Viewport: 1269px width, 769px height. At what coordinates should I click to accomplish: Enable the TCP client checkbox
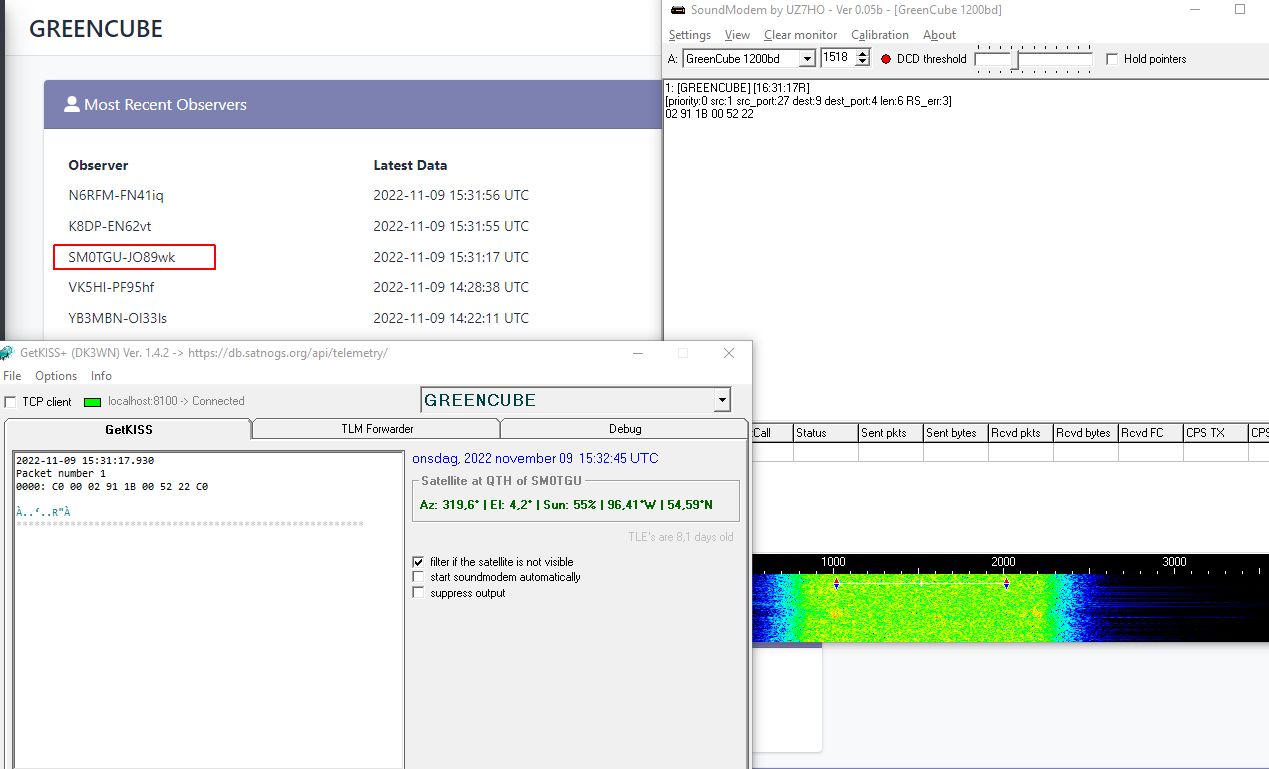[12, 401]
